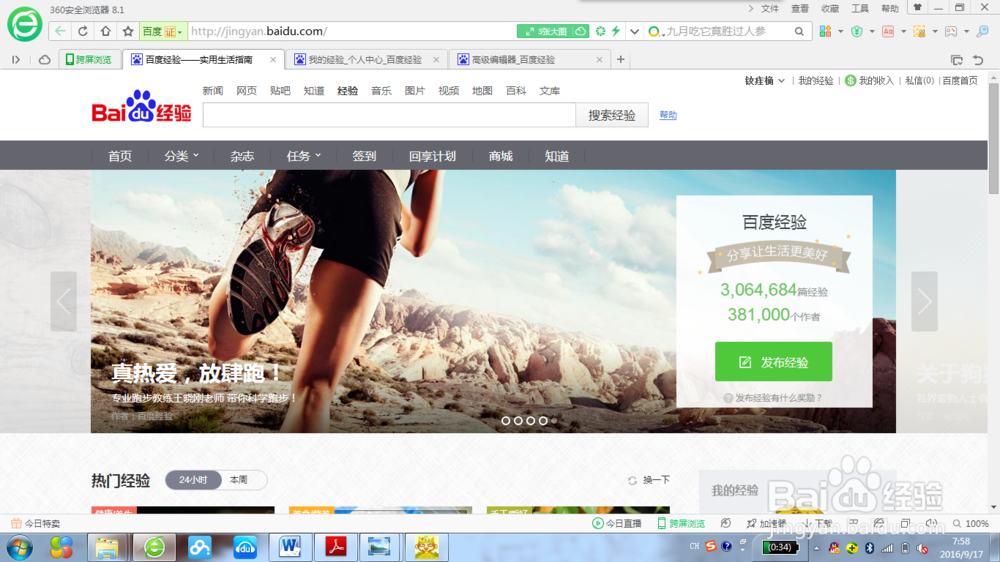Open the sidebar toggle icon left of the tabs
The image size is (1000, 562).
click(x=16, y=59)
